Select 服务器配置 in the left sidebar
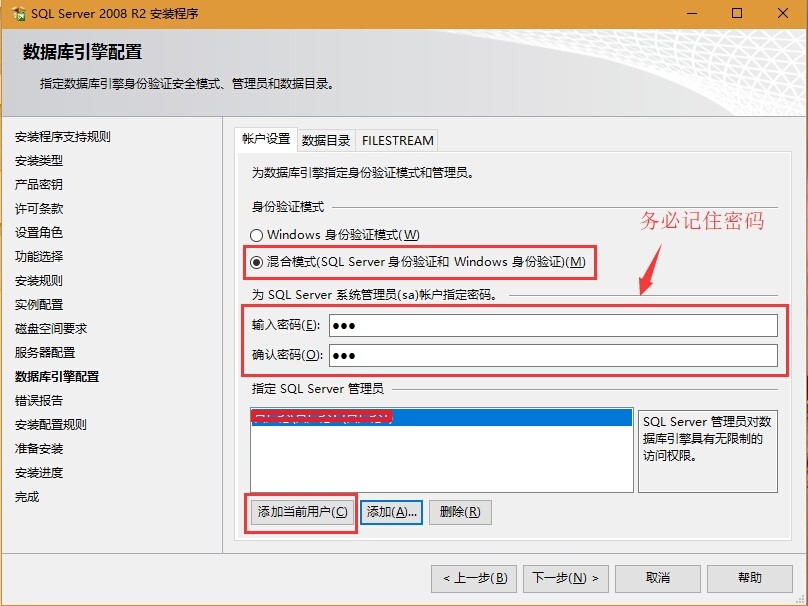This screenshot has width=808, height=606. tap(43, 353)
